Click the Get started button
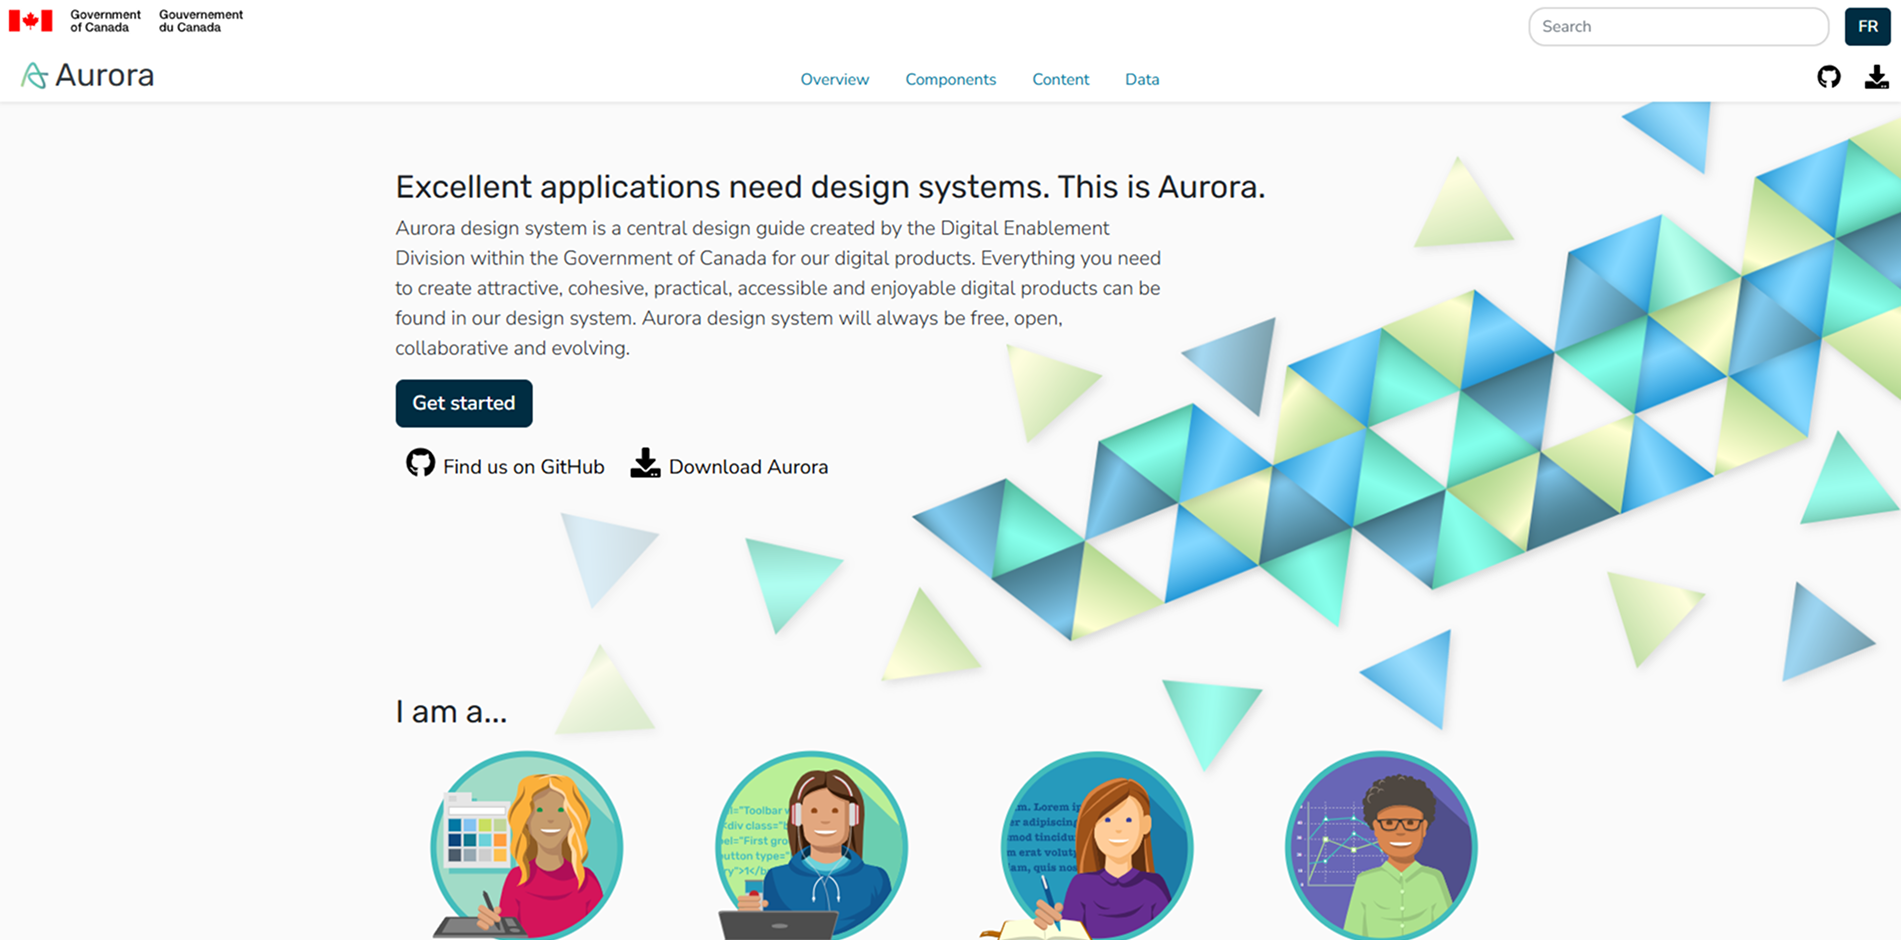Image resolution: width=1901 pixels, height=940 pixels. pos(464,403)
